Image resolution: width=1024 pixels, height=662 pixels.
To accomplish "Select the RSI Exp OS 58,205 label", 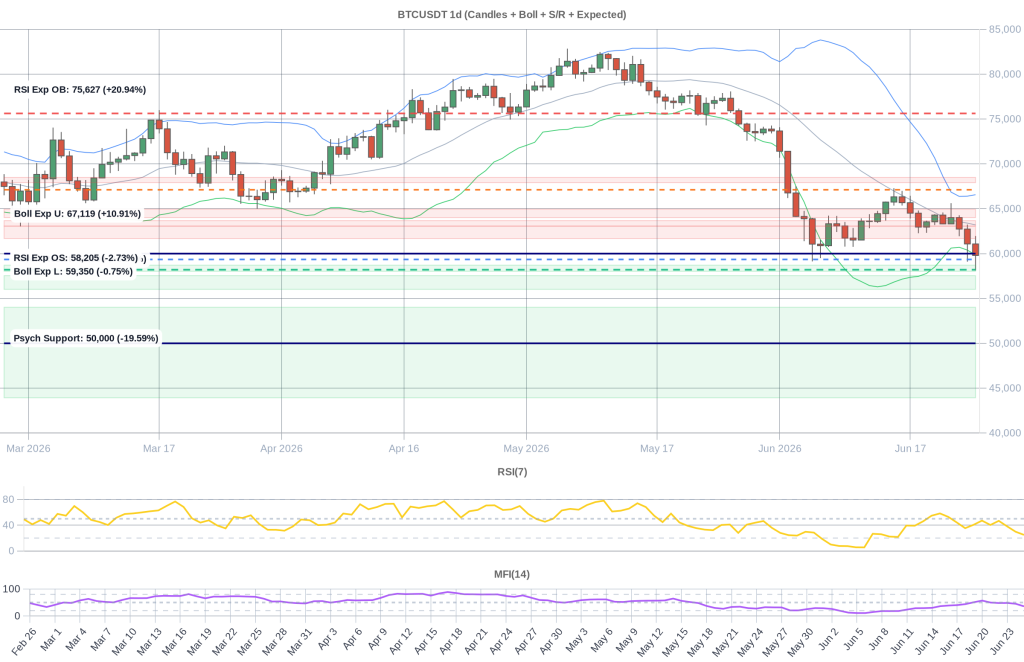I will tap(76, 258).
